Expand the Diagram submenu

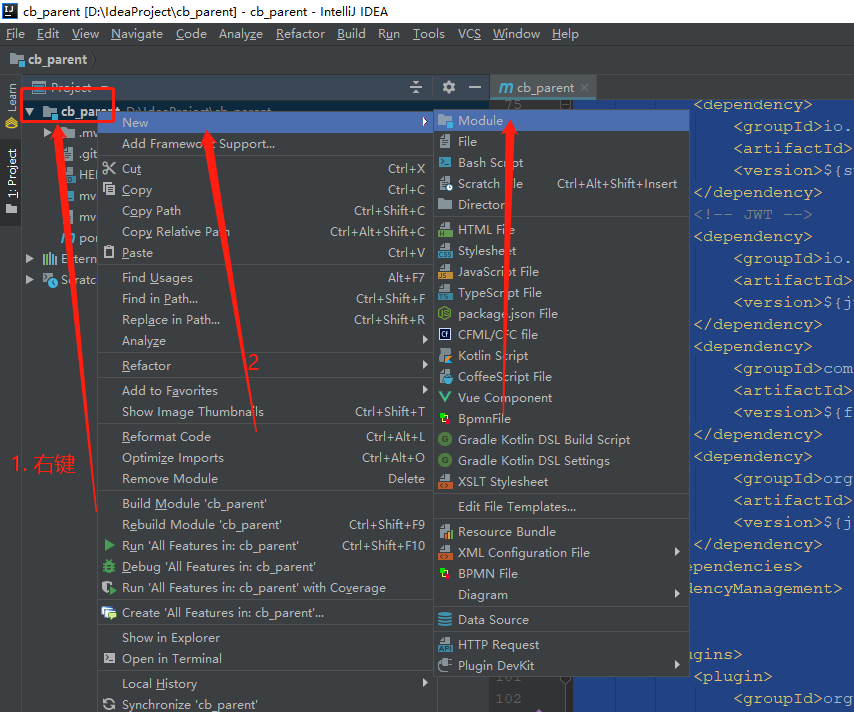coord(561,595)
